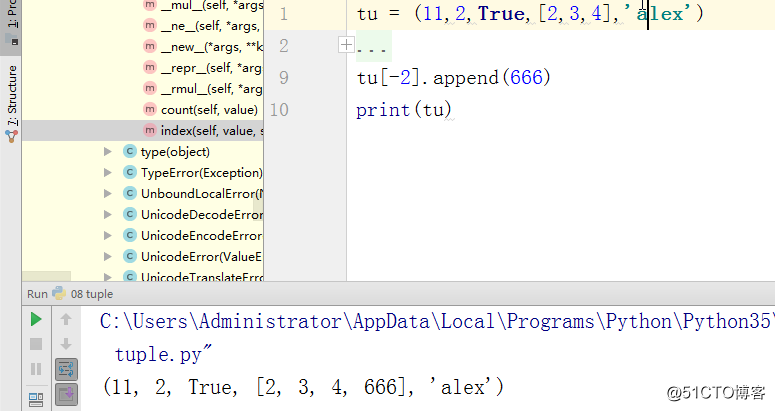Image resolution: width=775 pixels, height=411 pixels.
Task: Select the Run panel label
Action: click(37, 294)
